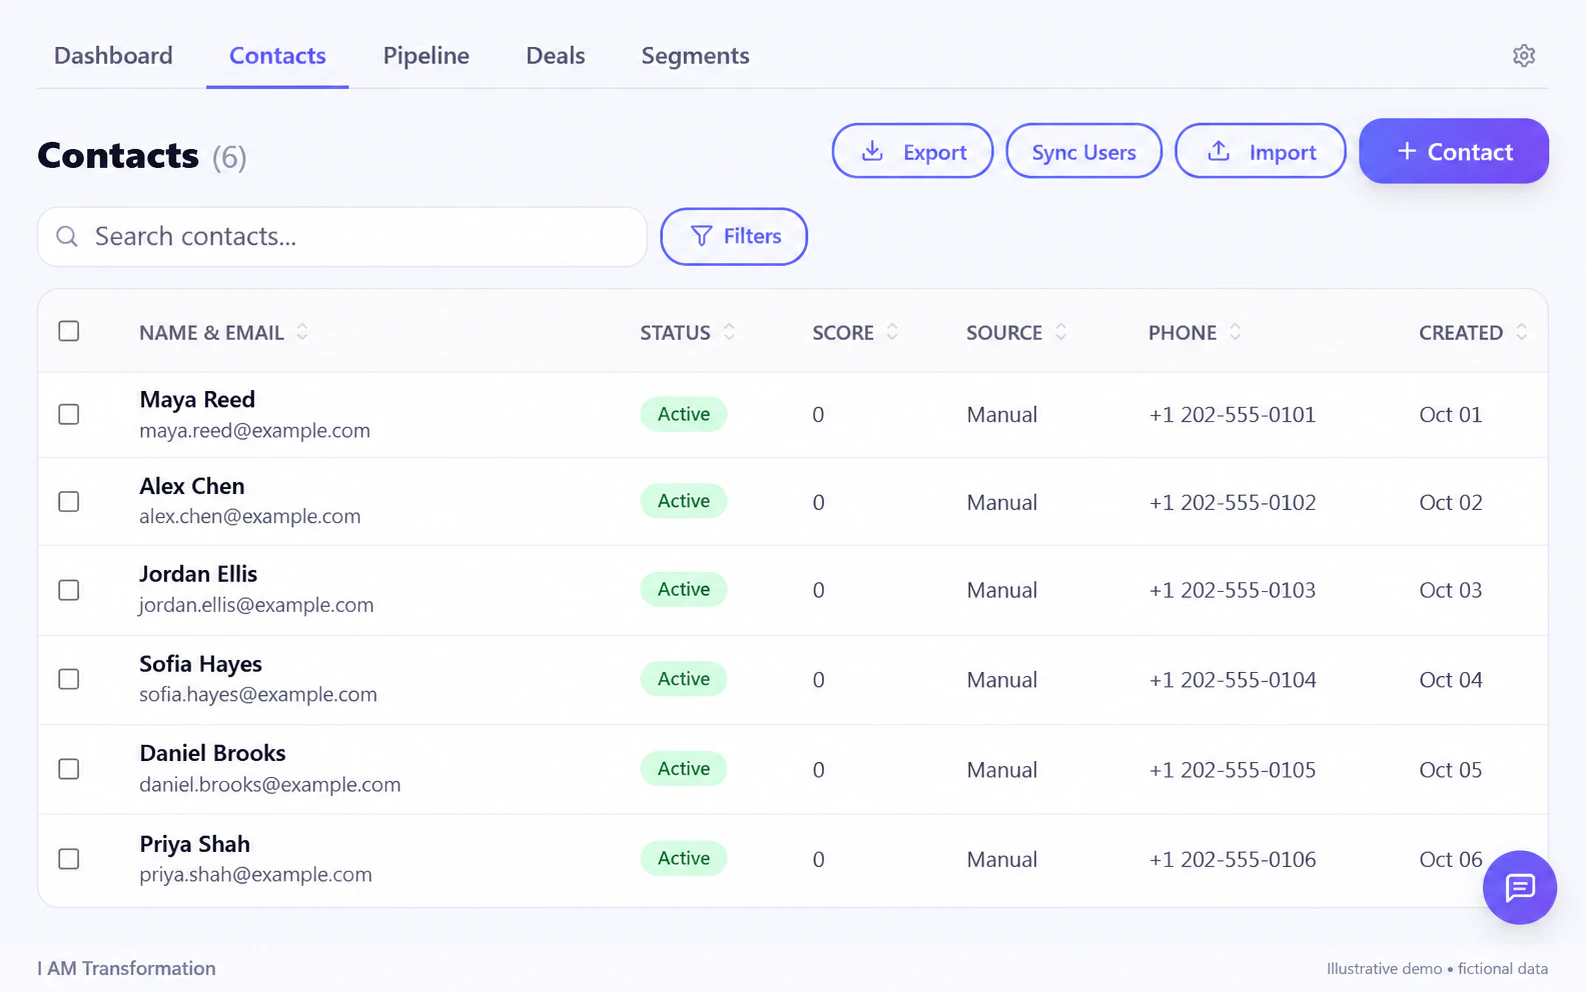Select Sofia Hayes's row checkbox
1586x992 pixels.
pos(69,679)
